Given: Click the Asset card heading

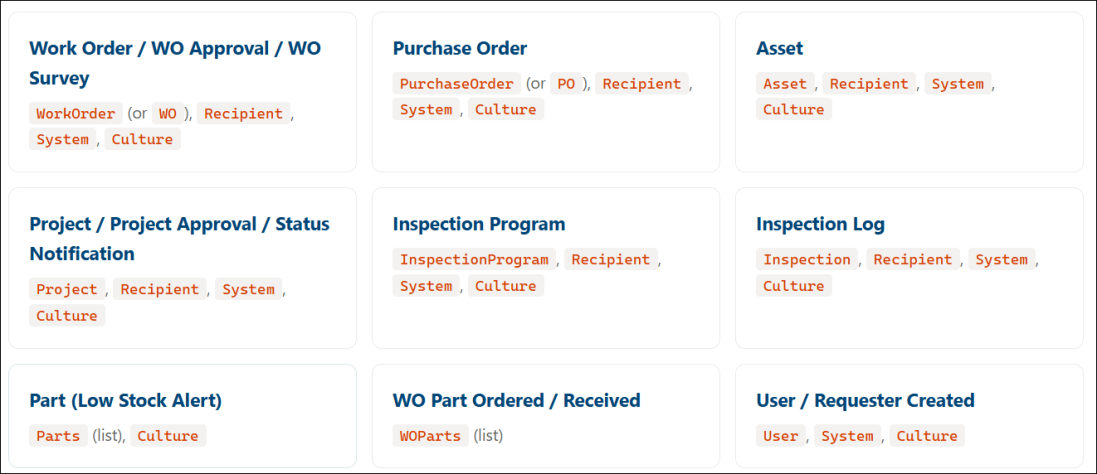Looking at the screenshot, I should click(x=780, y=48).
